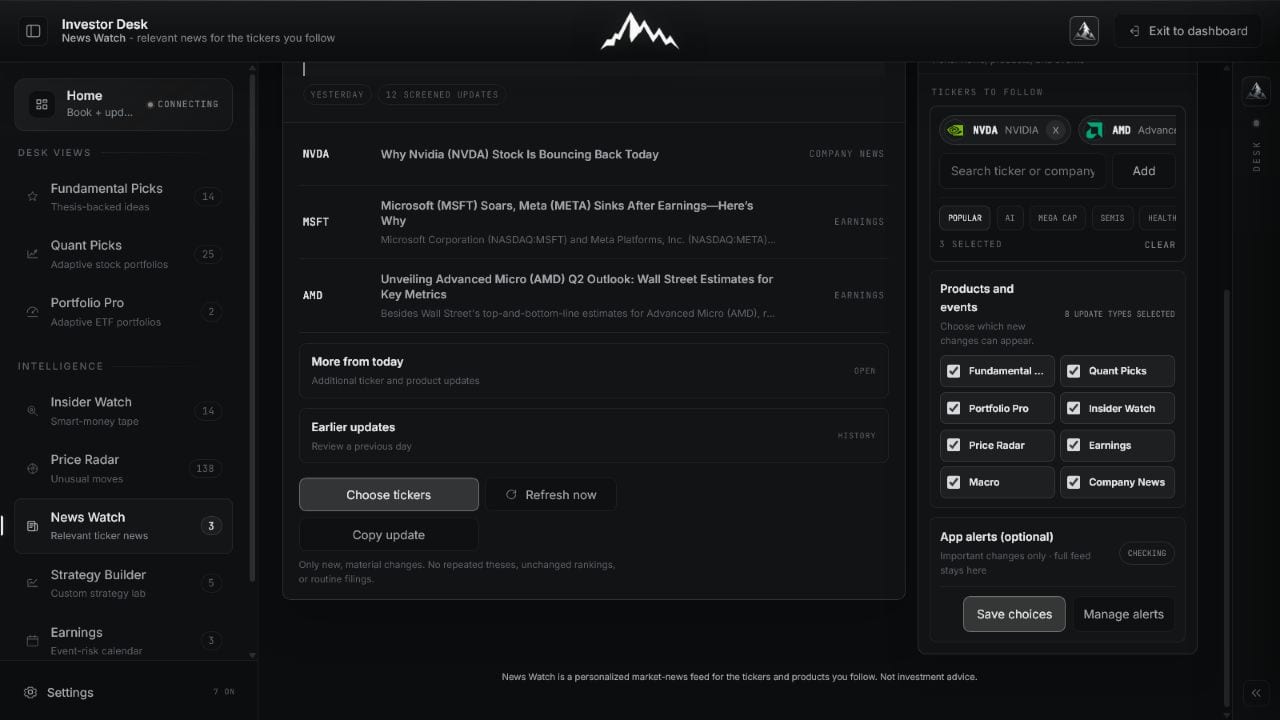Screen dimensions: 1280x720
Task: Select the Mega Cap ticker filter
Action: click(x=1055, y=218)
